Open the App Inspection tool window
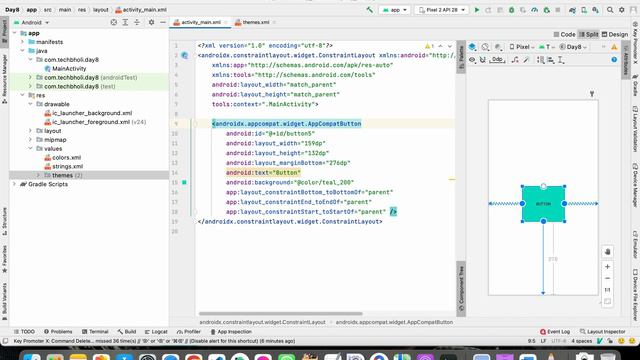This screenshot has height=360, width=640. [231, 332]
